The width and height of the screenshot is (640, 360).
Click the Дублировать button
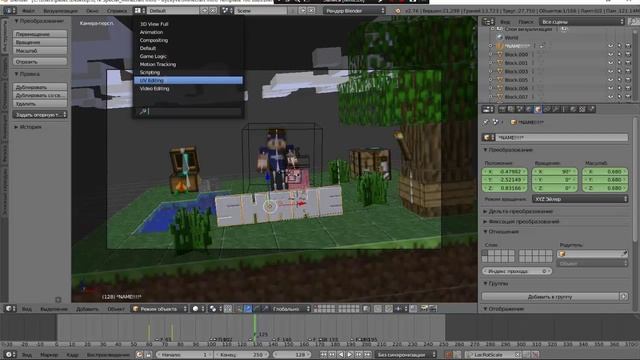point(40,87)
